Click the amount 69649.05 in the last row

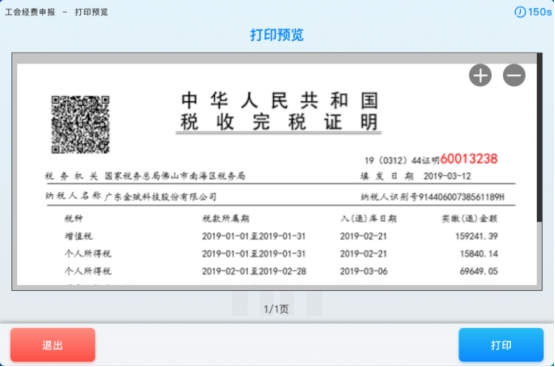coord(479,271)
